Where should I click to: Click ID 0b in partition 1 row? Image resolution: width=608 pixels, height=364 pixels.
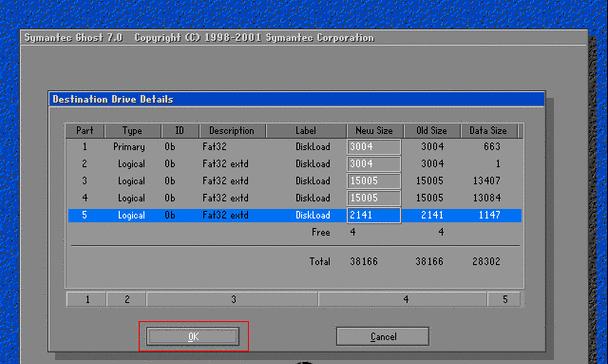coord(170,147)
